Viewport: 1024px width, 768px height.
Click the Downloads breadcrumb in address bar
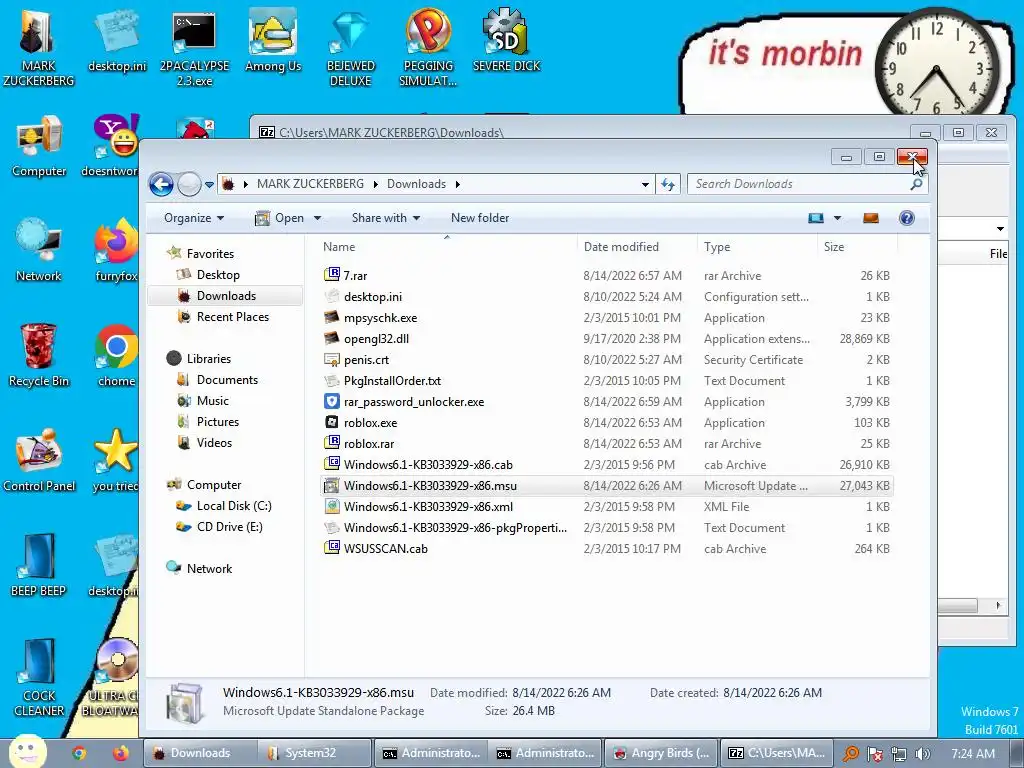(416, 184)
